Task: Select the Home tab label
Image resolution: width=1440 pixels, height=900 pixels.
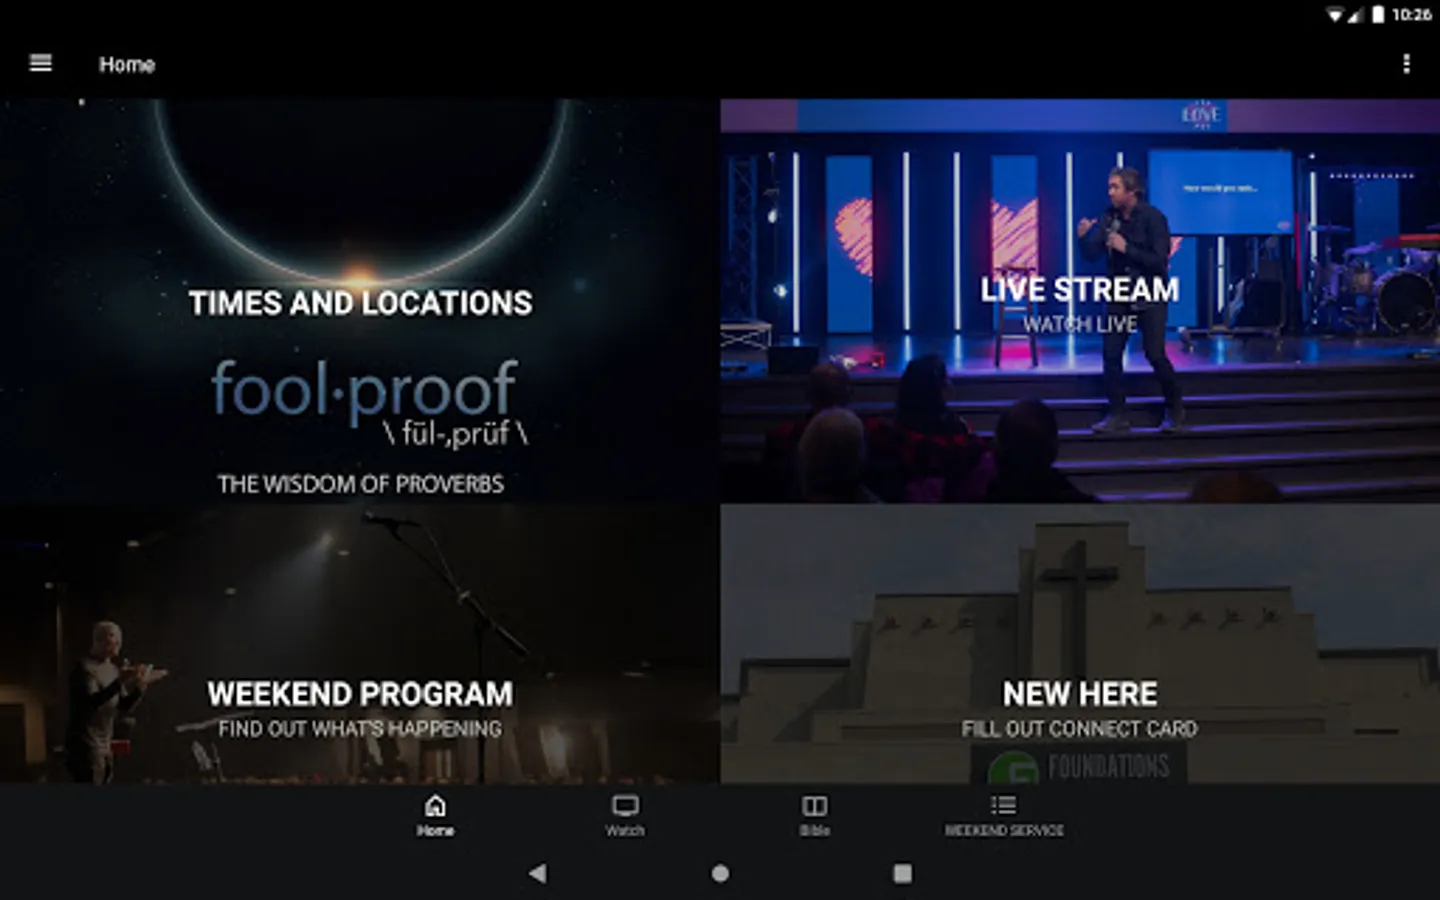Action: pyautogui.click(x=435, y=831)
